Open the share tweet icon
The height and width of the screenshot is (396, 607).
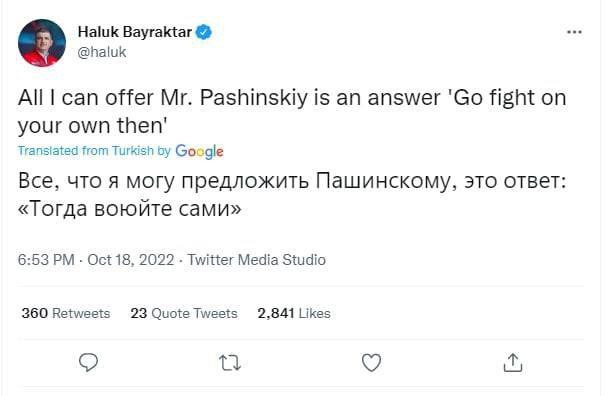point(513,363)
